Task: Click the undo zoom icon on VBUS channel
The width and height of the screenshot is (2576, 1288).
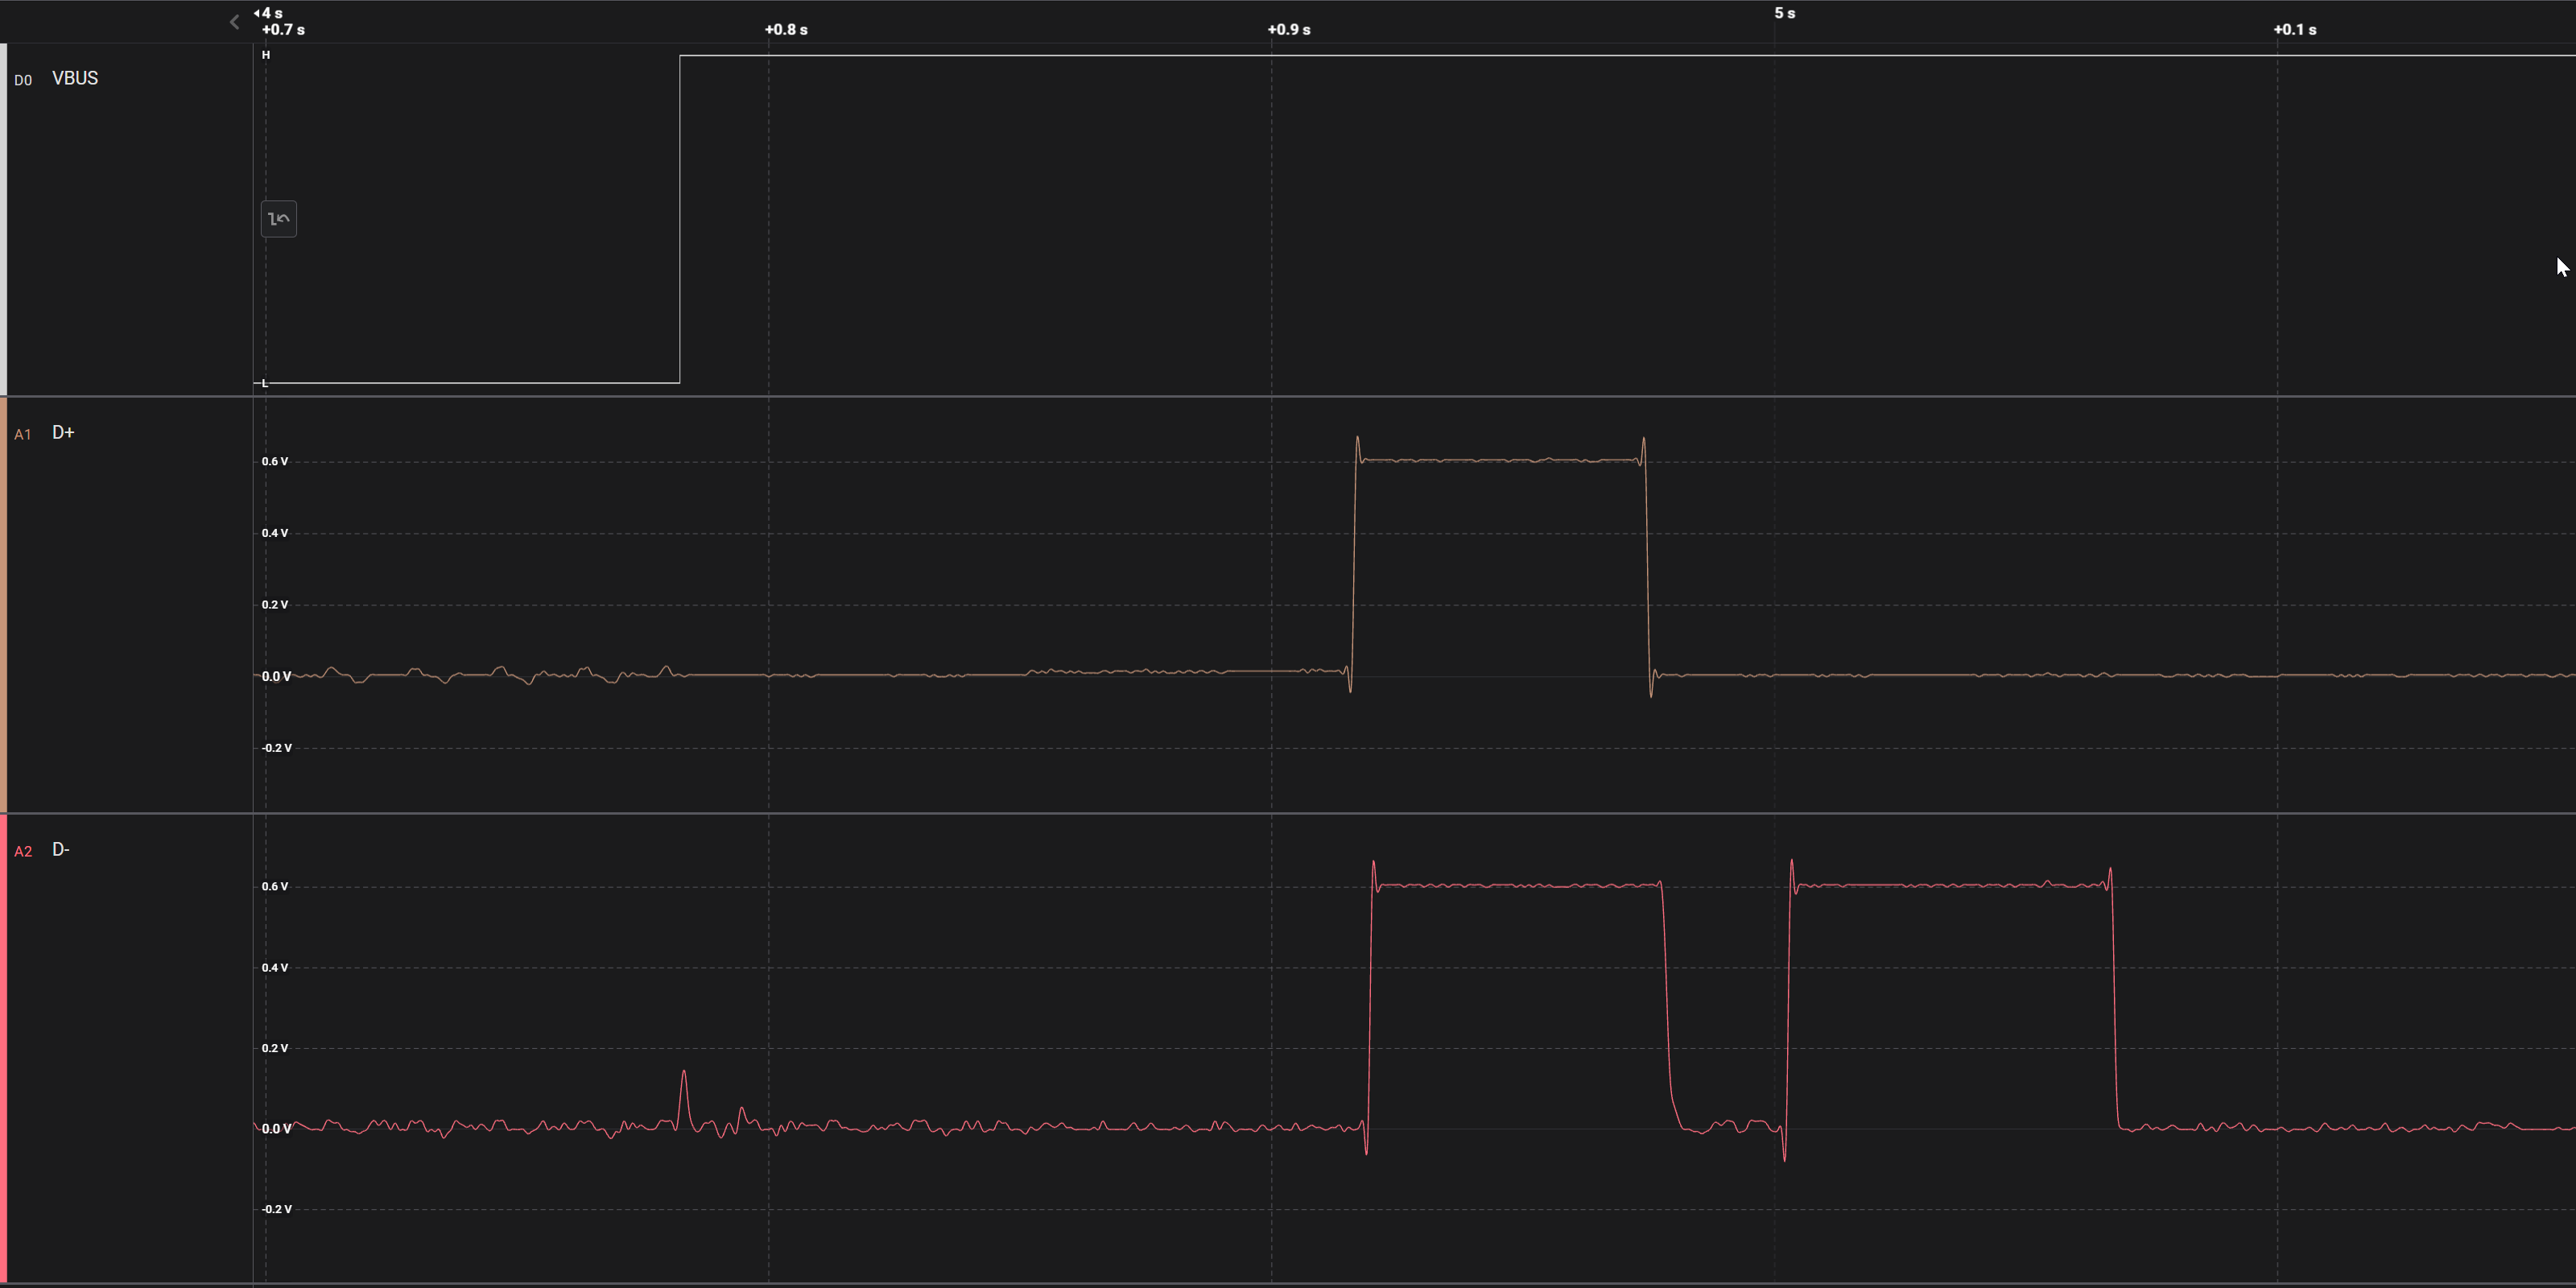Action: tap(279, 218)
